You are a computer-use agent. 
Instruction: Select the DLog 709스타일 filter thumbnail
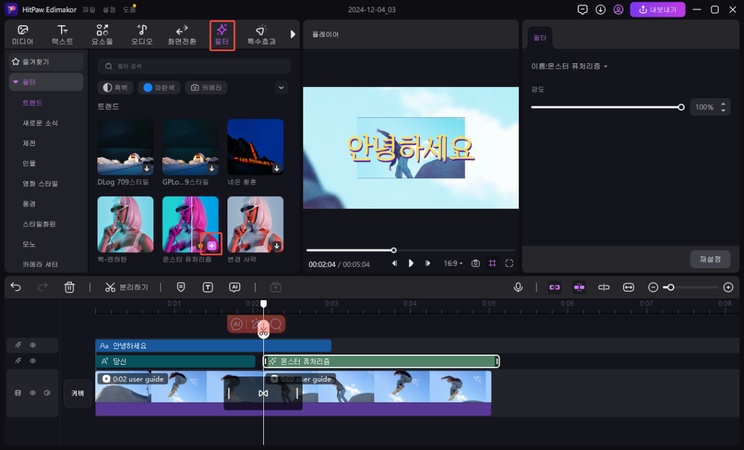pyautogui.click(x=125, y=147)
